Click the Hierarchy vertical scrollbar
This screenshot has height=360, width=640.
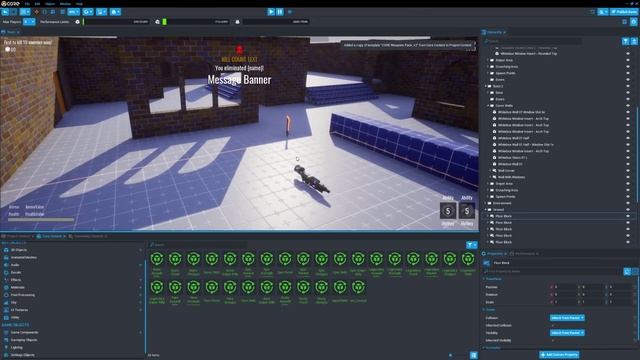tap(637, 155)
